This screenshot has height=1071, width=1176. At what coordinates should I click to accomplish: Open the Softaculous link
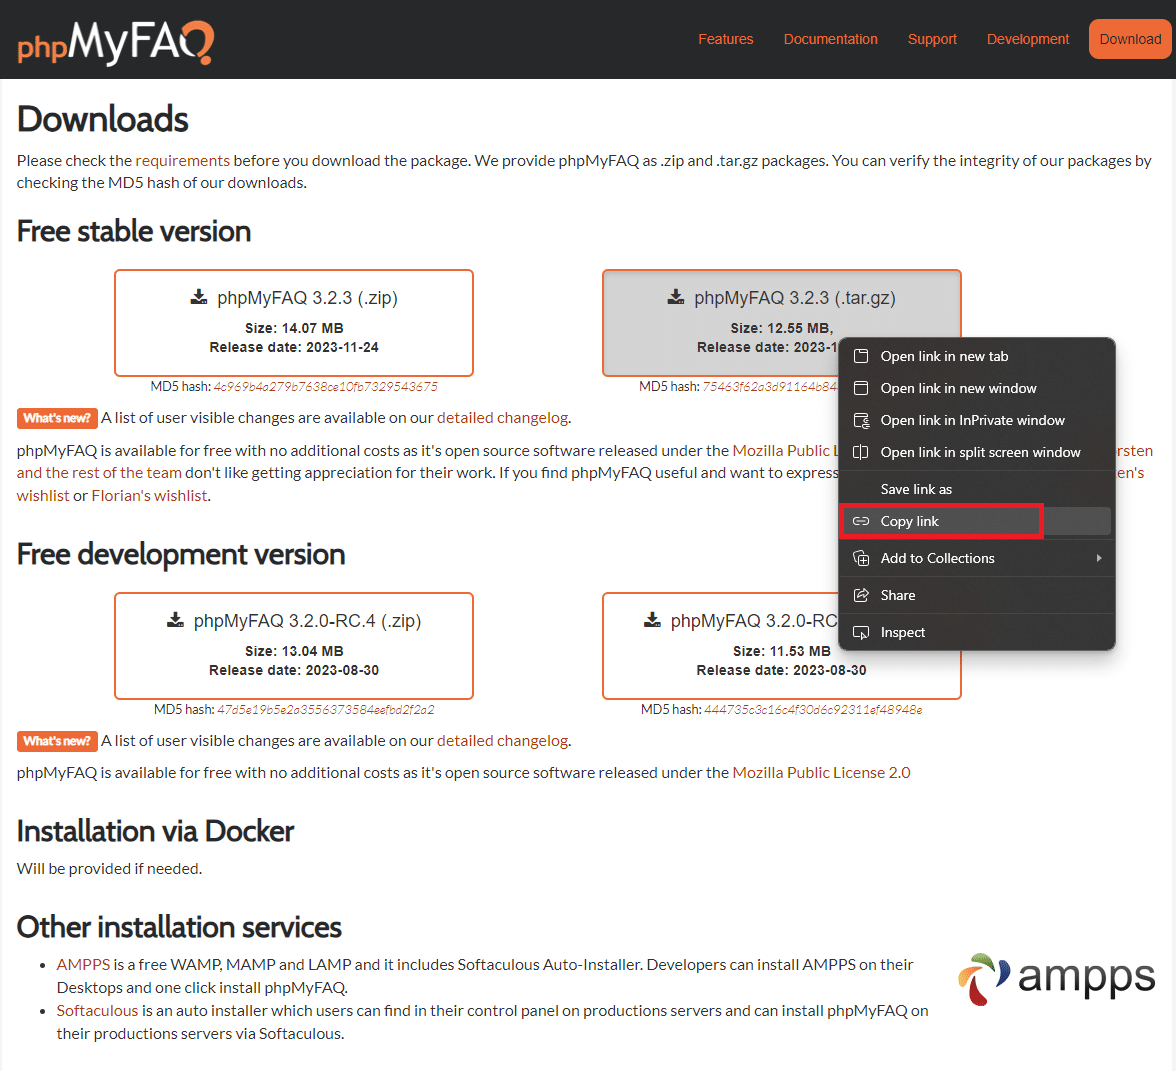tap(98, 1011)
